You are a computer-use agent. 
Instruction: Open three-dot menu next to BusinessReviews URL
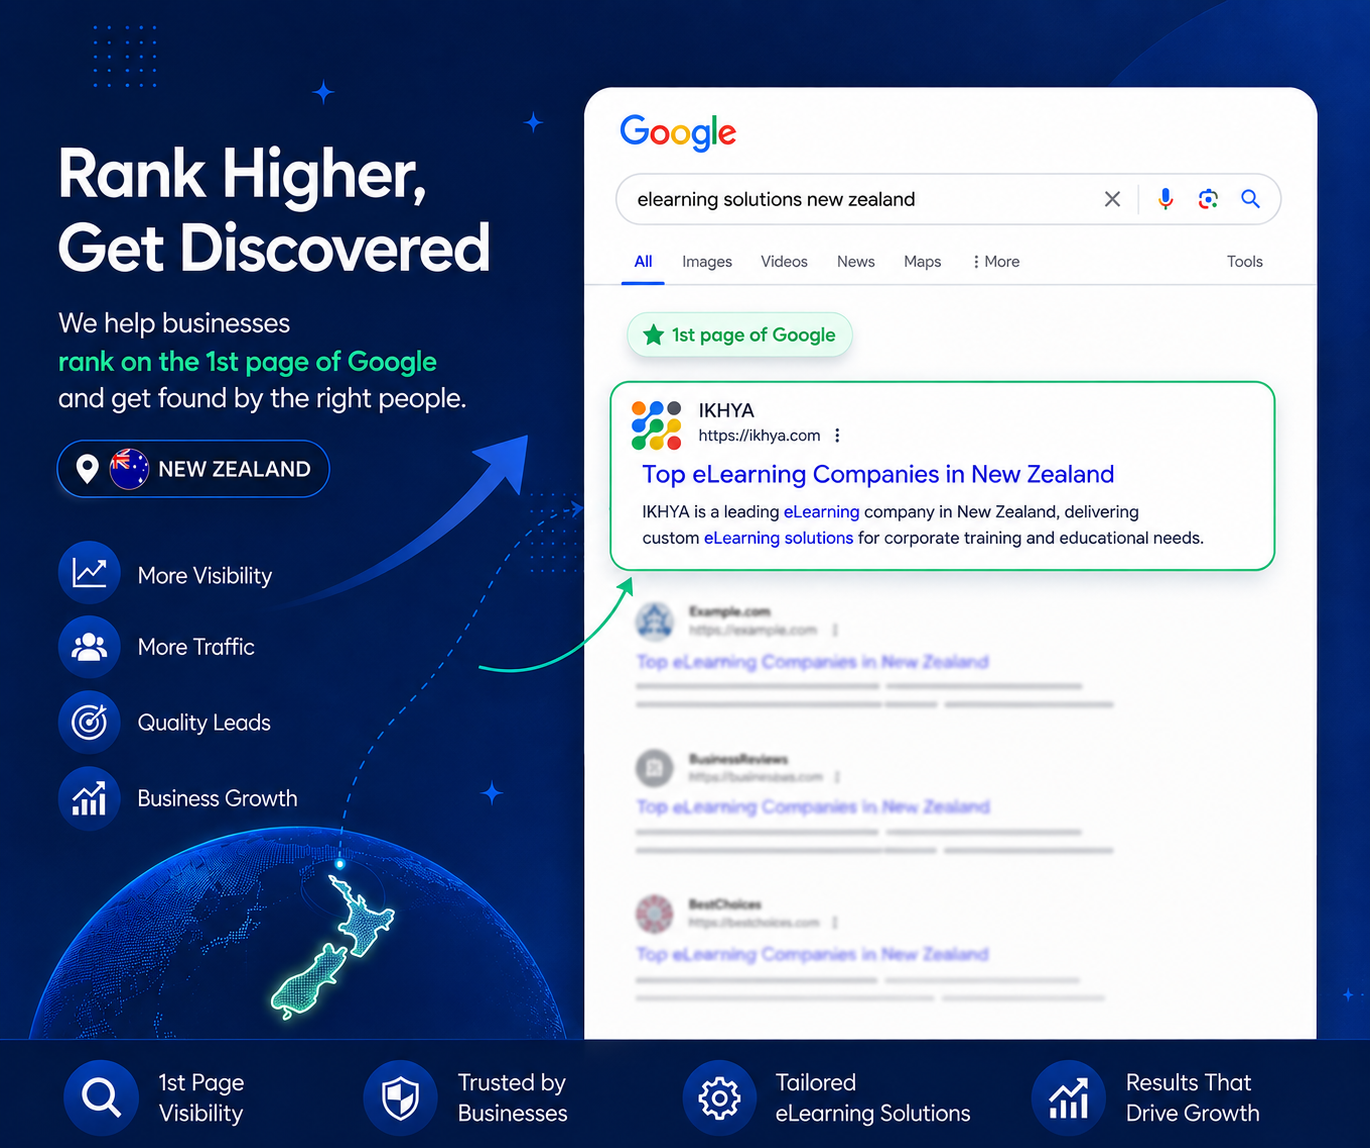point(836,777)
